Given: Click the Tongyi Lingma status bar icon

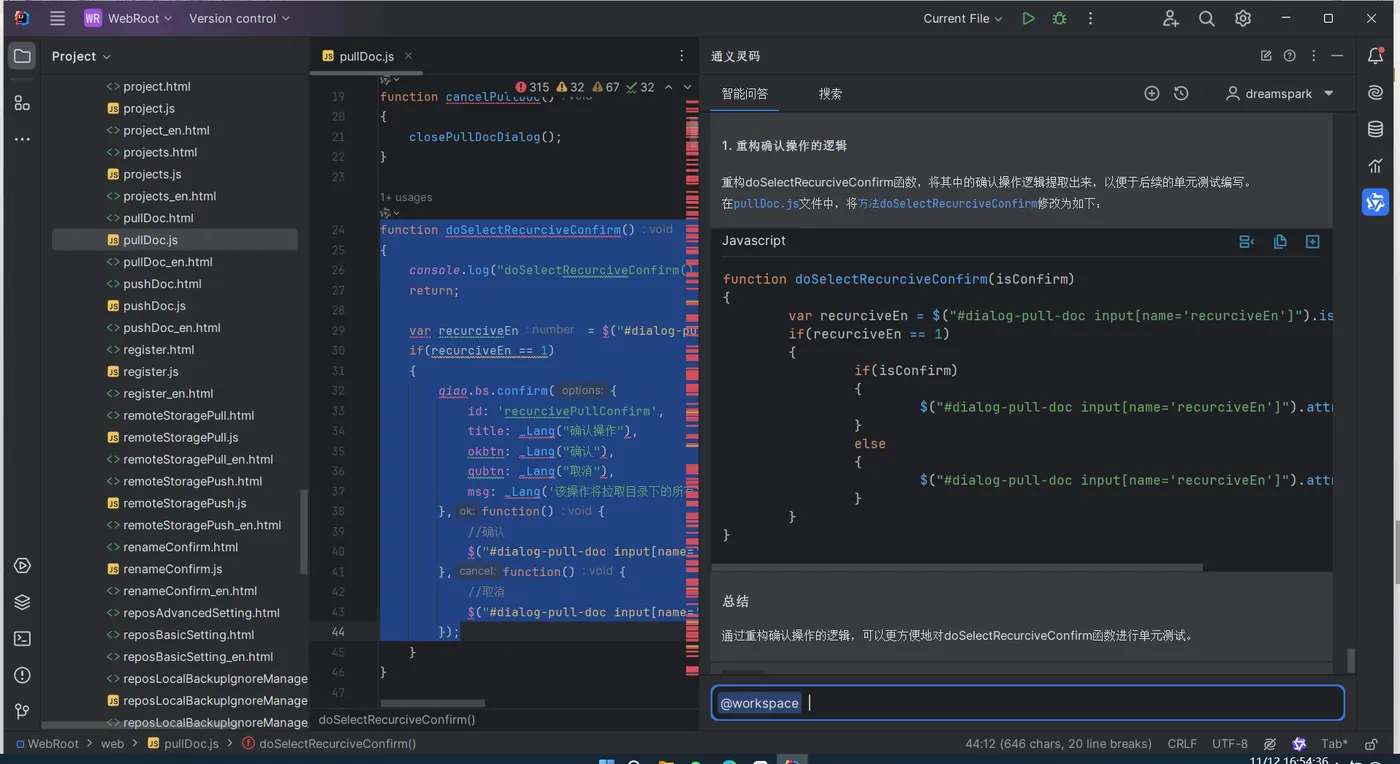Looking at the screenshot, I should click(1299, 744).
